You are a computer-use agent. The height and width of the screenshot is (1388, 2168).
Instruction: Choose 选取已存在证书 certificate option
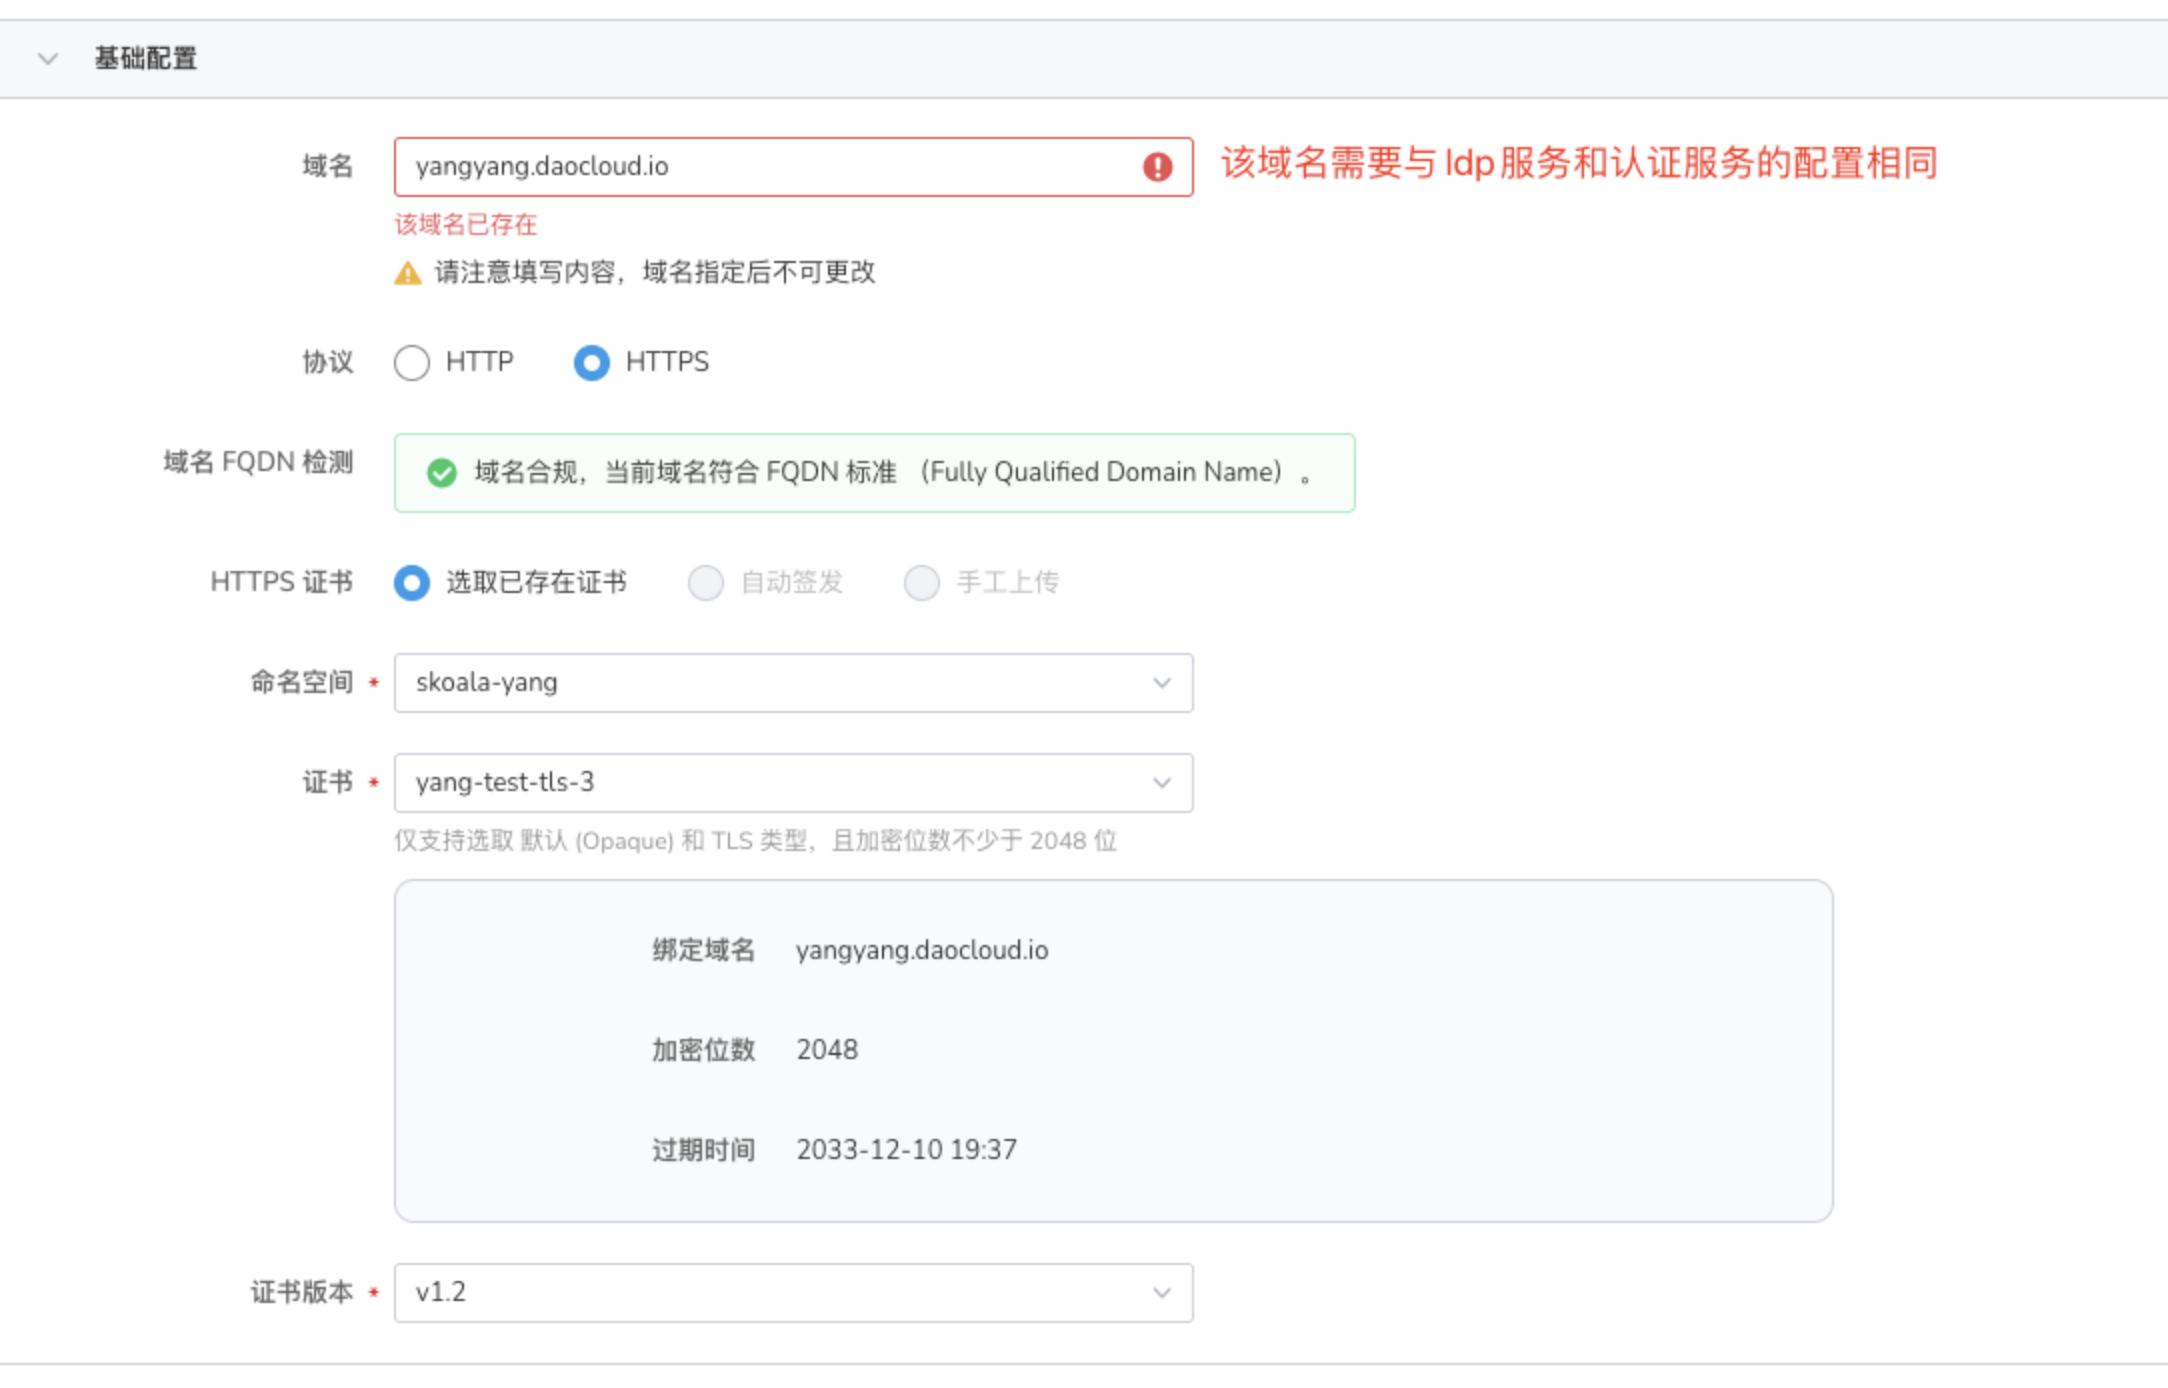coord(412,582)
